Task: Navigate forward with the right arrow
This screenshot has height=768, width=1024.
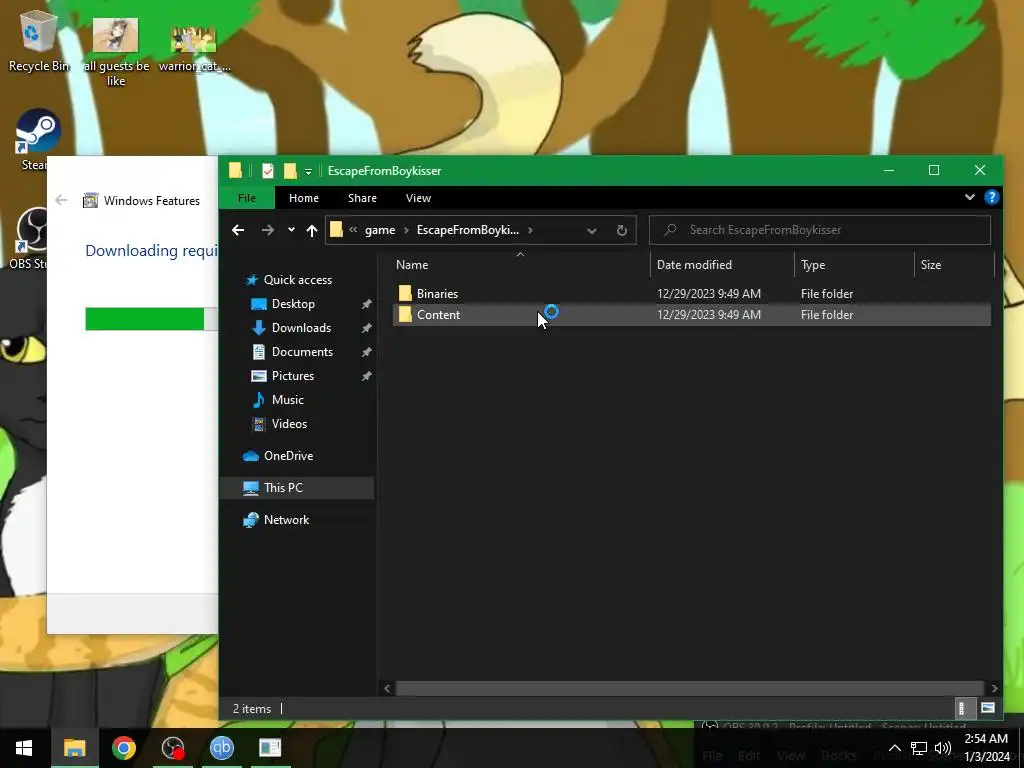Action: [268, 230]
